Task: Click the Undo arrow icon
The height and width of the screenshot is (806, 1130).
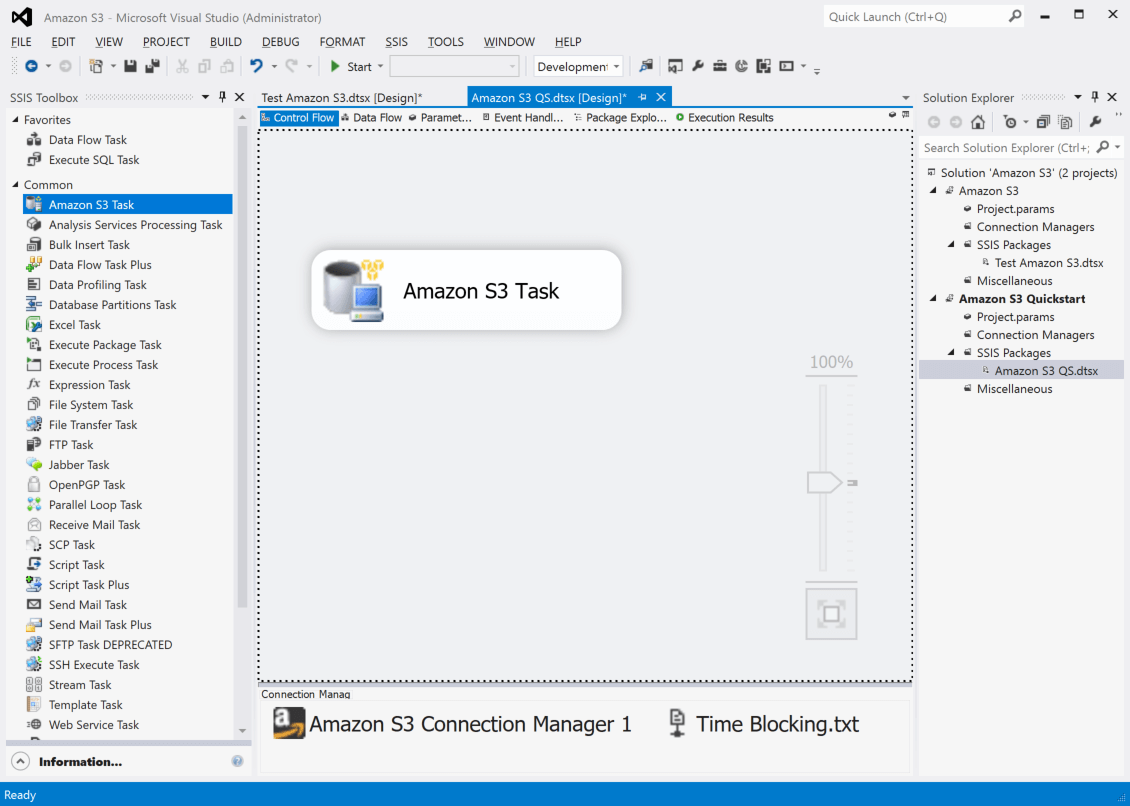Action: click(x=257, y=66)
